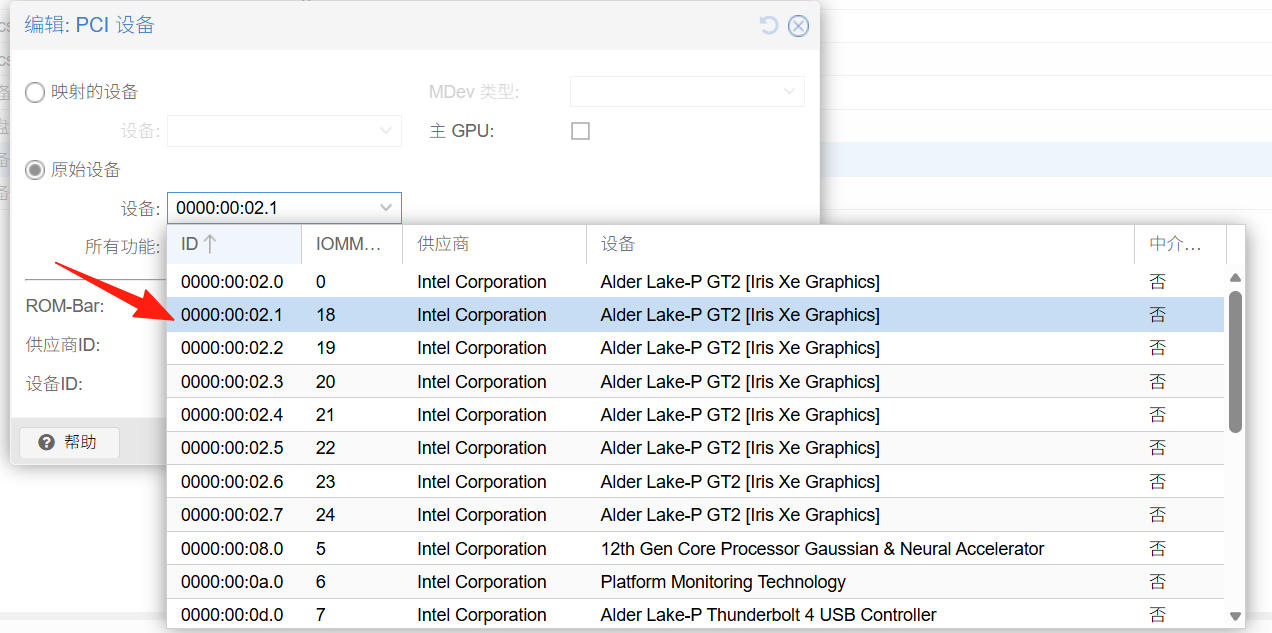The image size is (1272, 633).
Task: Click the help question mark button
Action: click(69, 442)
